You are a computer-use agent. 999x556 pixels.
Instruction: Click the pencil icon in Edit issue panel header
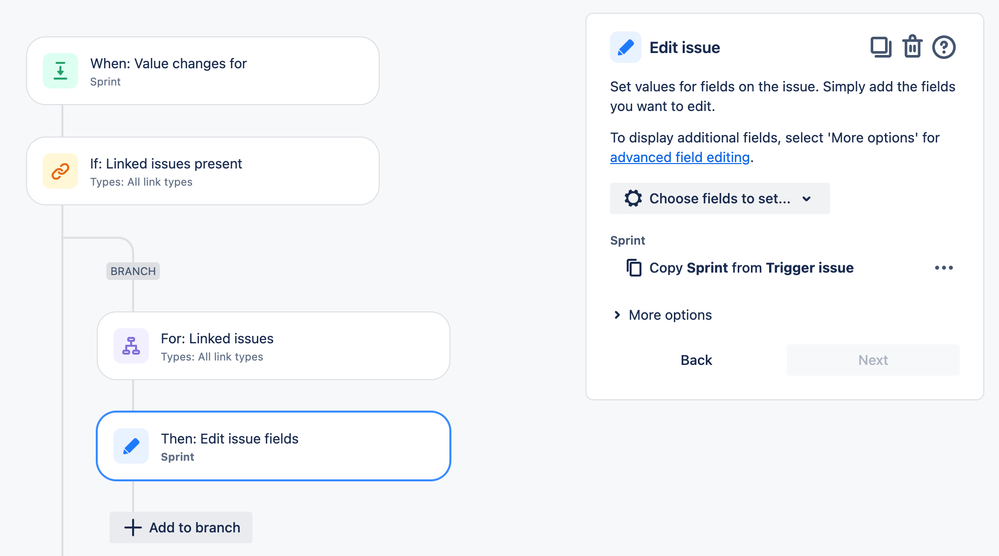coord(626,47)
